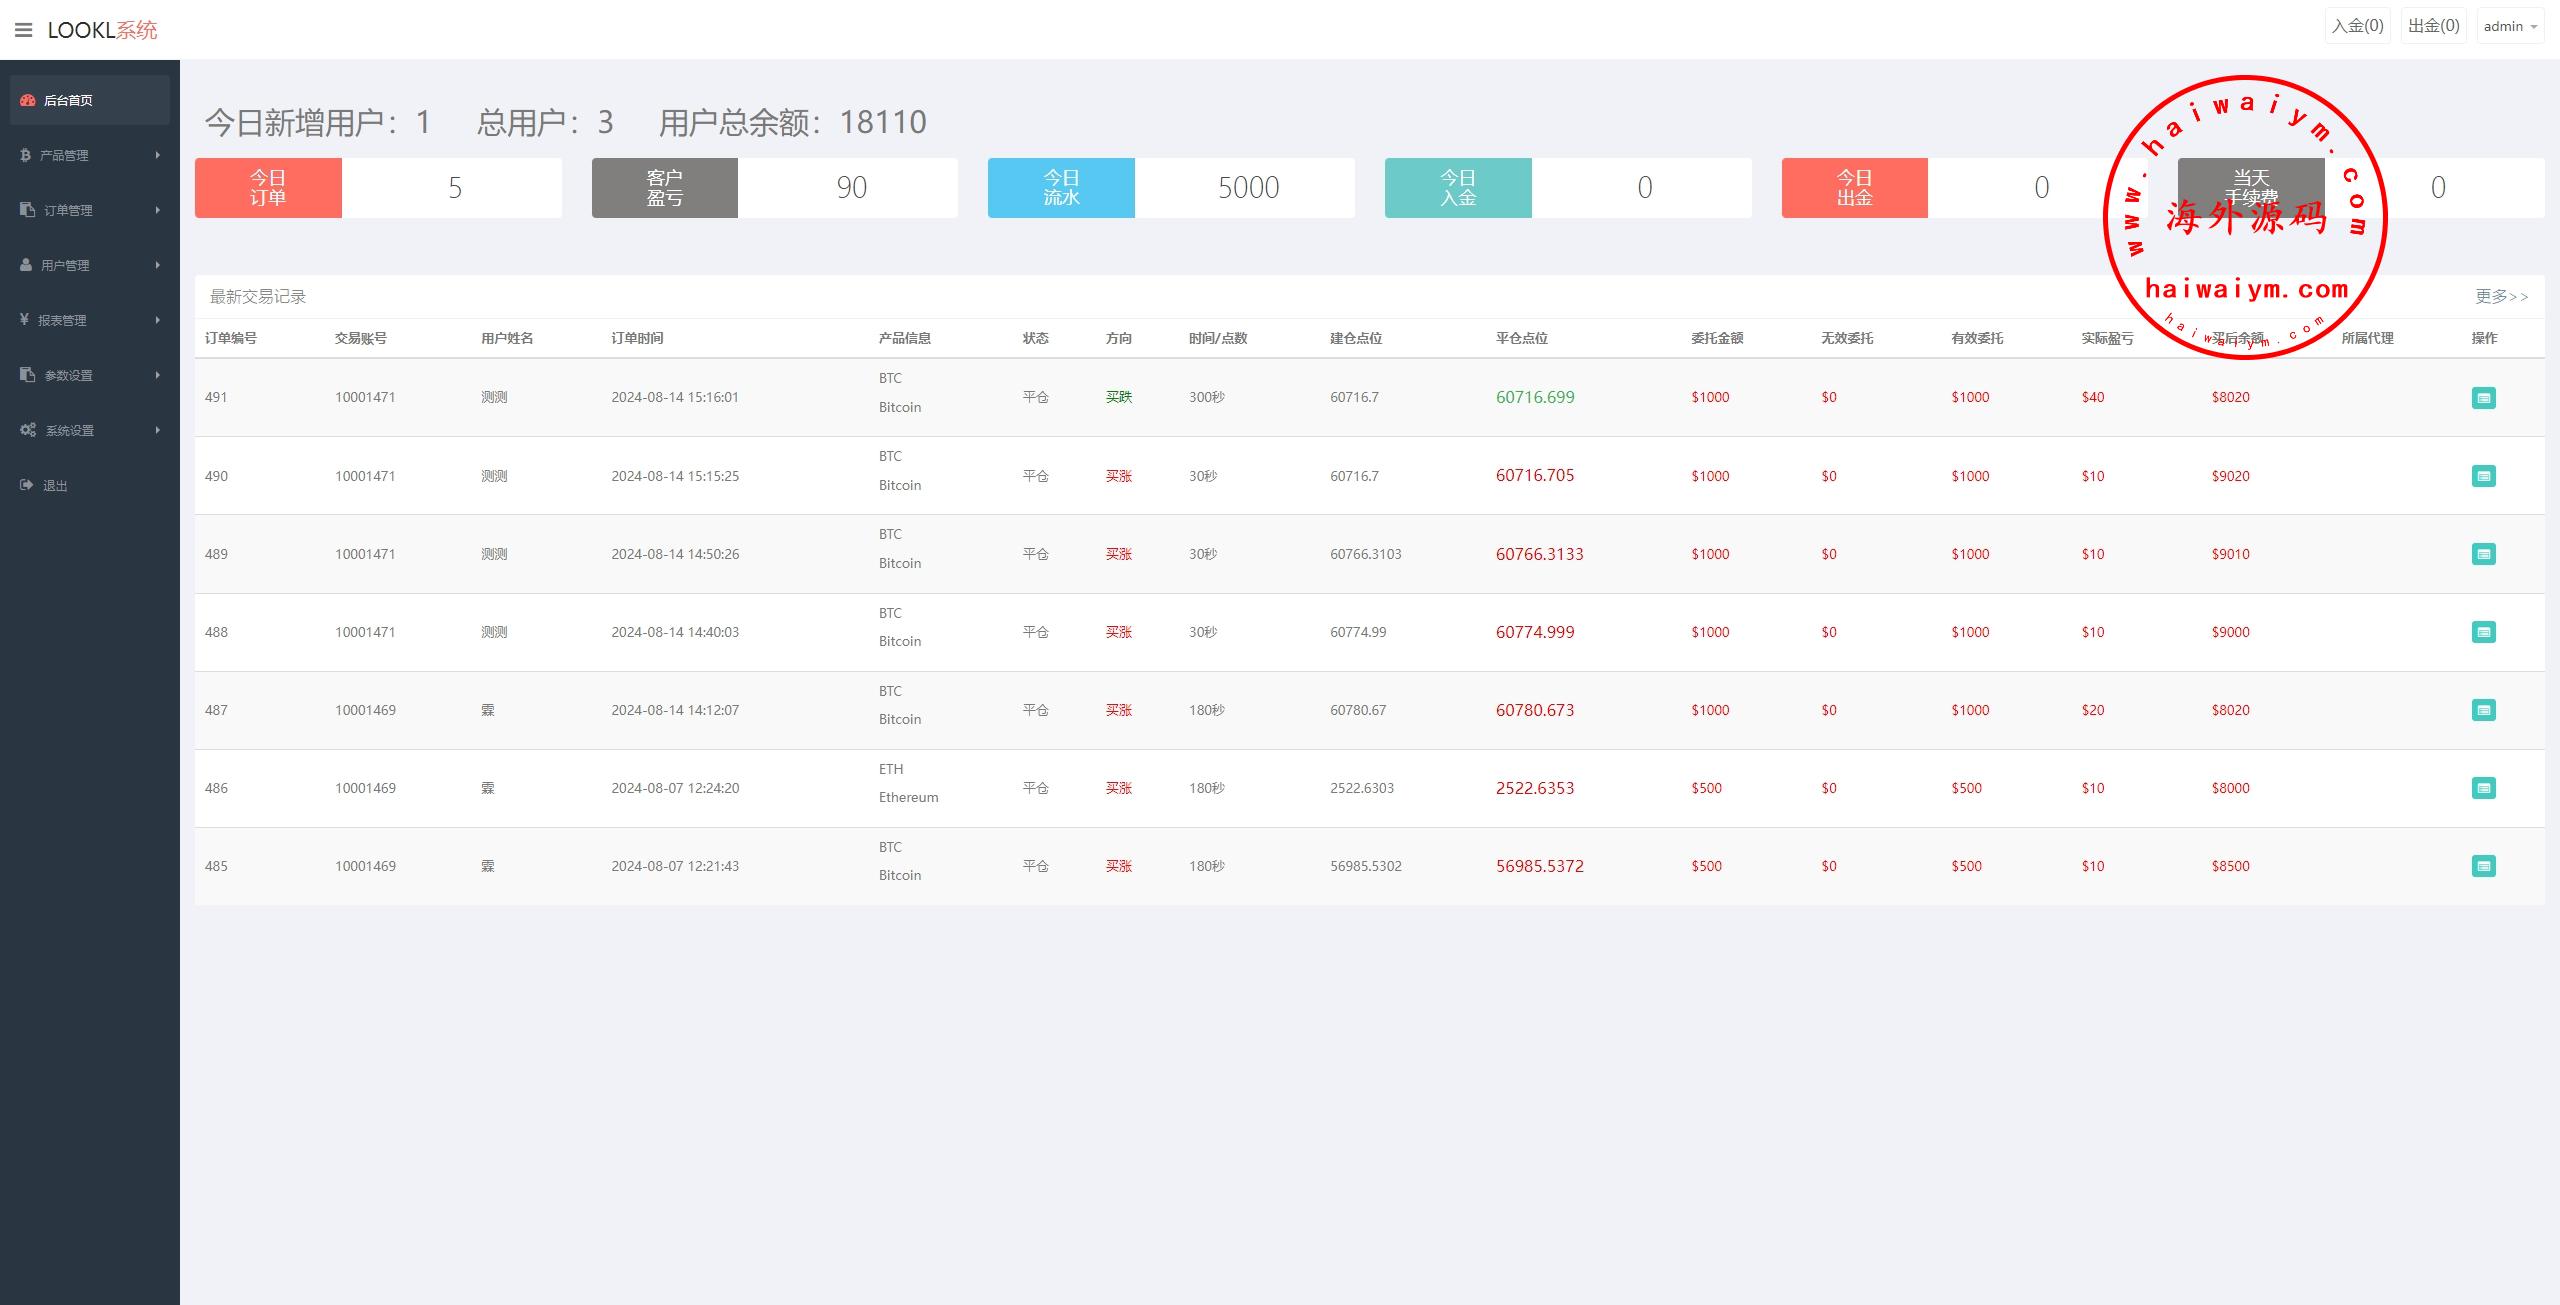Open details icon for order 486

click(x=2483, y=788)
